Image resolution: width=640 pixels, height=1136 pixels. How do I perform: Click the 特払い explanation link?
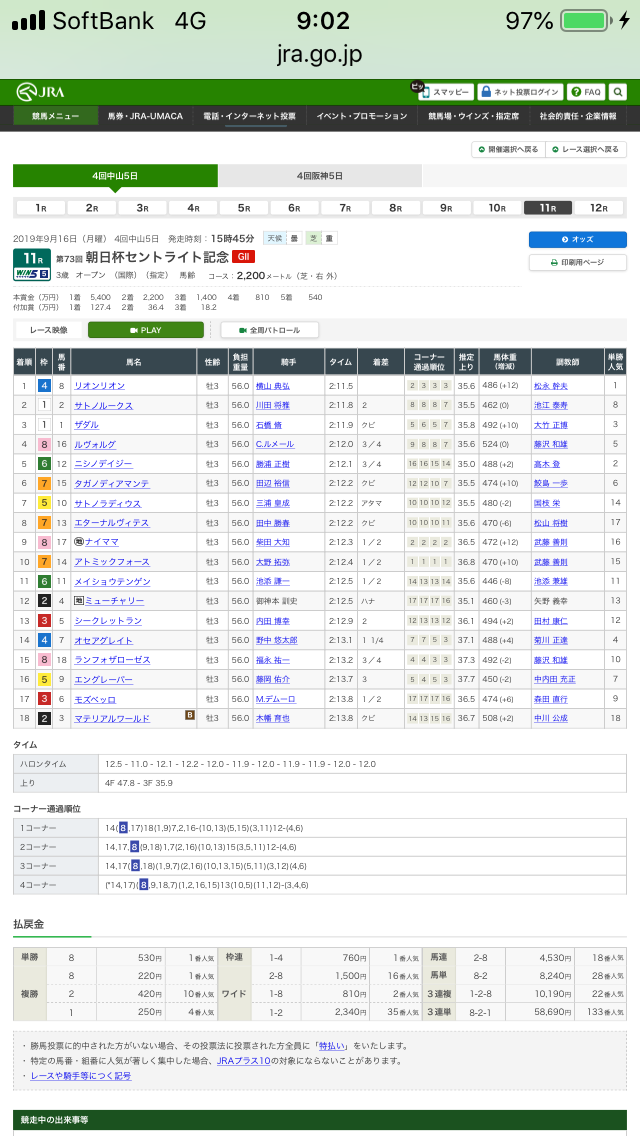[332, 1045]
